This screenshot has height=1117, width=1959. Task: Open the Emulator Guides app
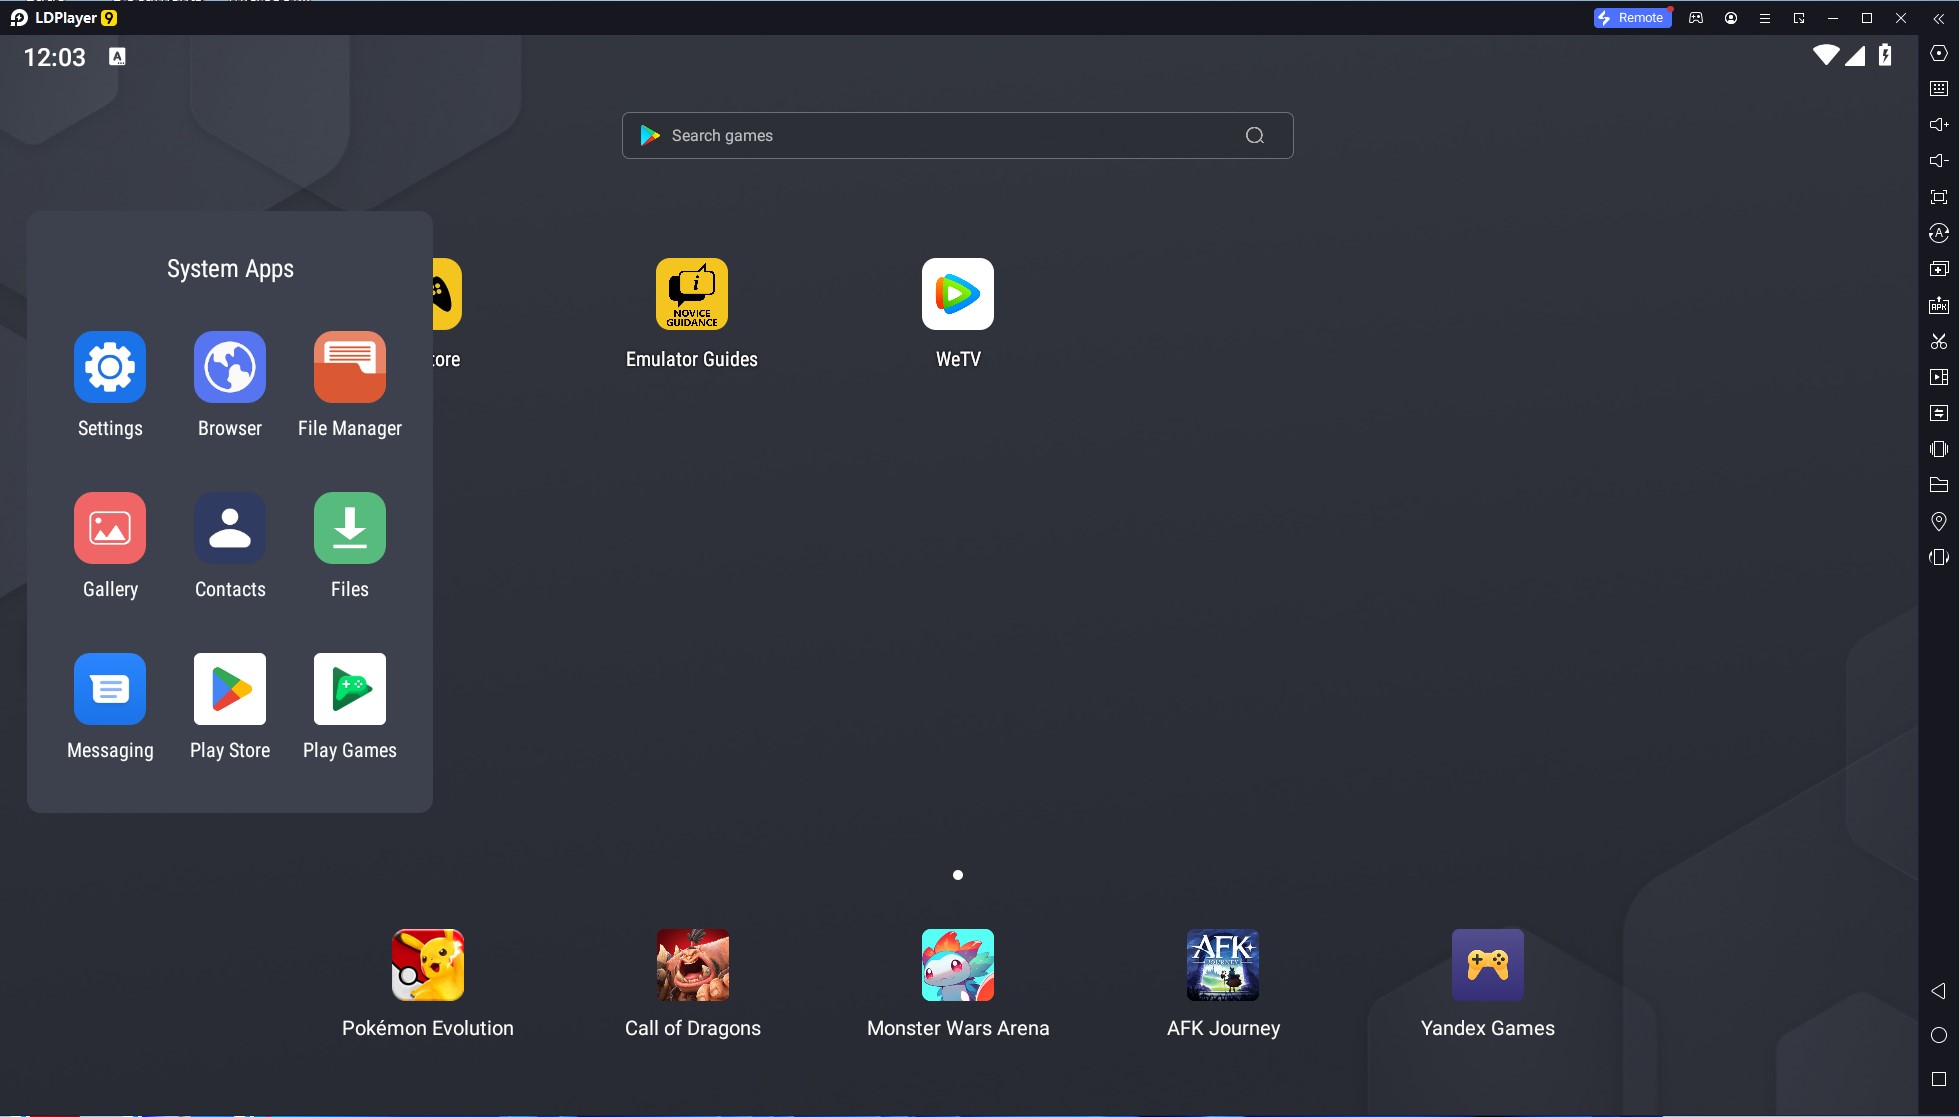point(692,294)
